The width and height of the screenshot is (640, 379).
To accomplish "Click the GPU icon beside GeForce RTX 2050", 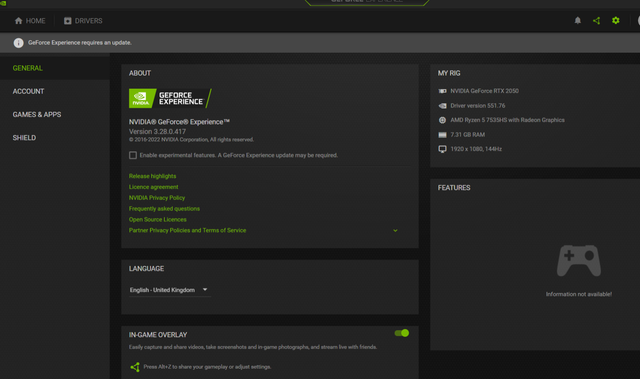I will (x=442, y=91).
